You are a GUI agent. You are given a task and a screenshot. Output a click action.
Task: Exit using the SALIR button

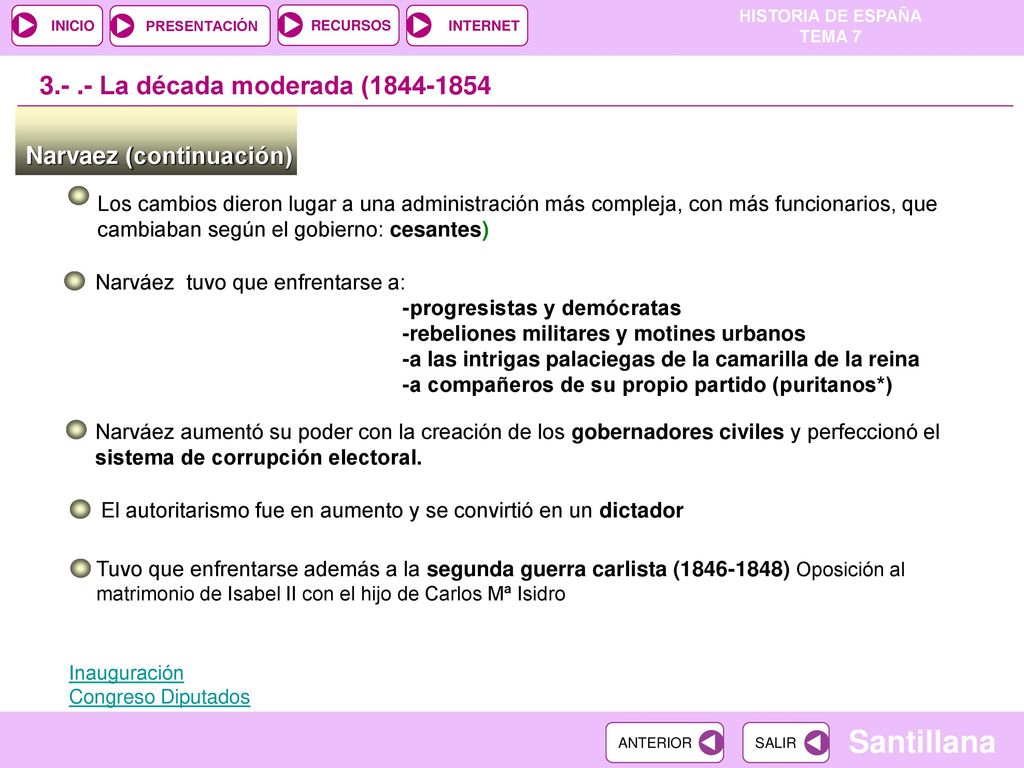(x=786, y=743)
